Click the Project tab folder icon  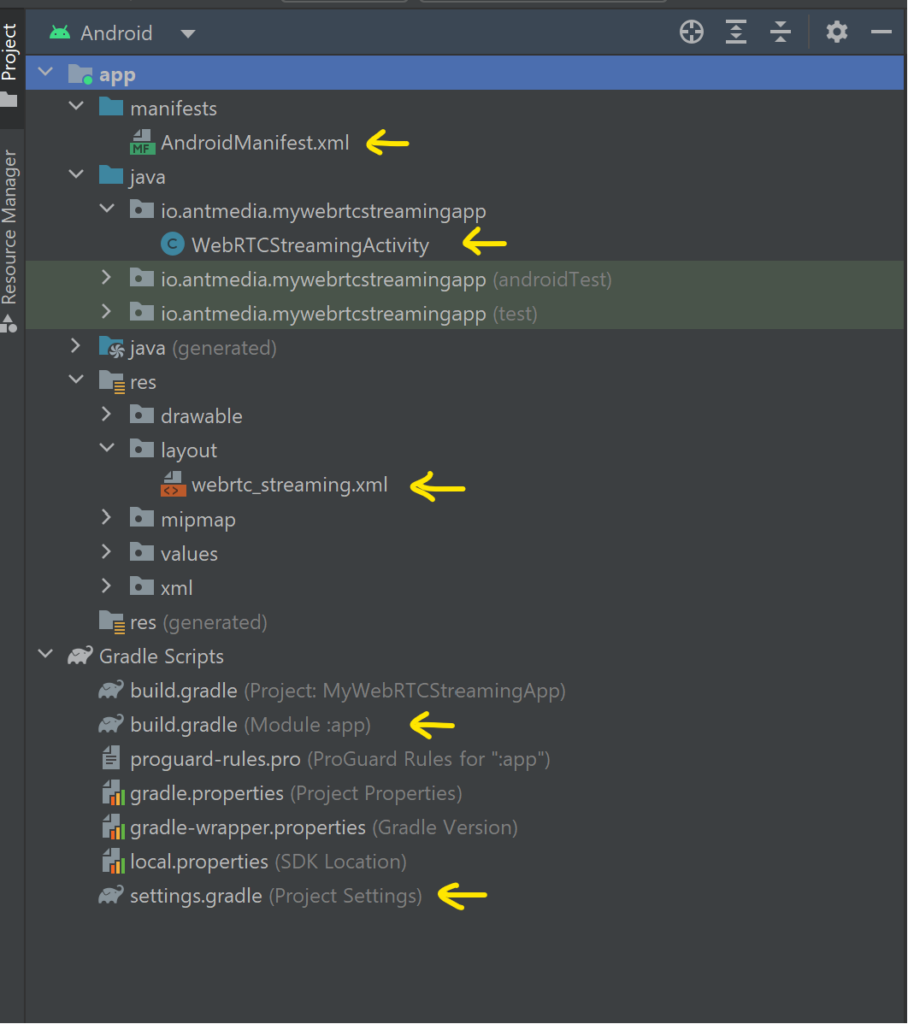coord(9,100)
